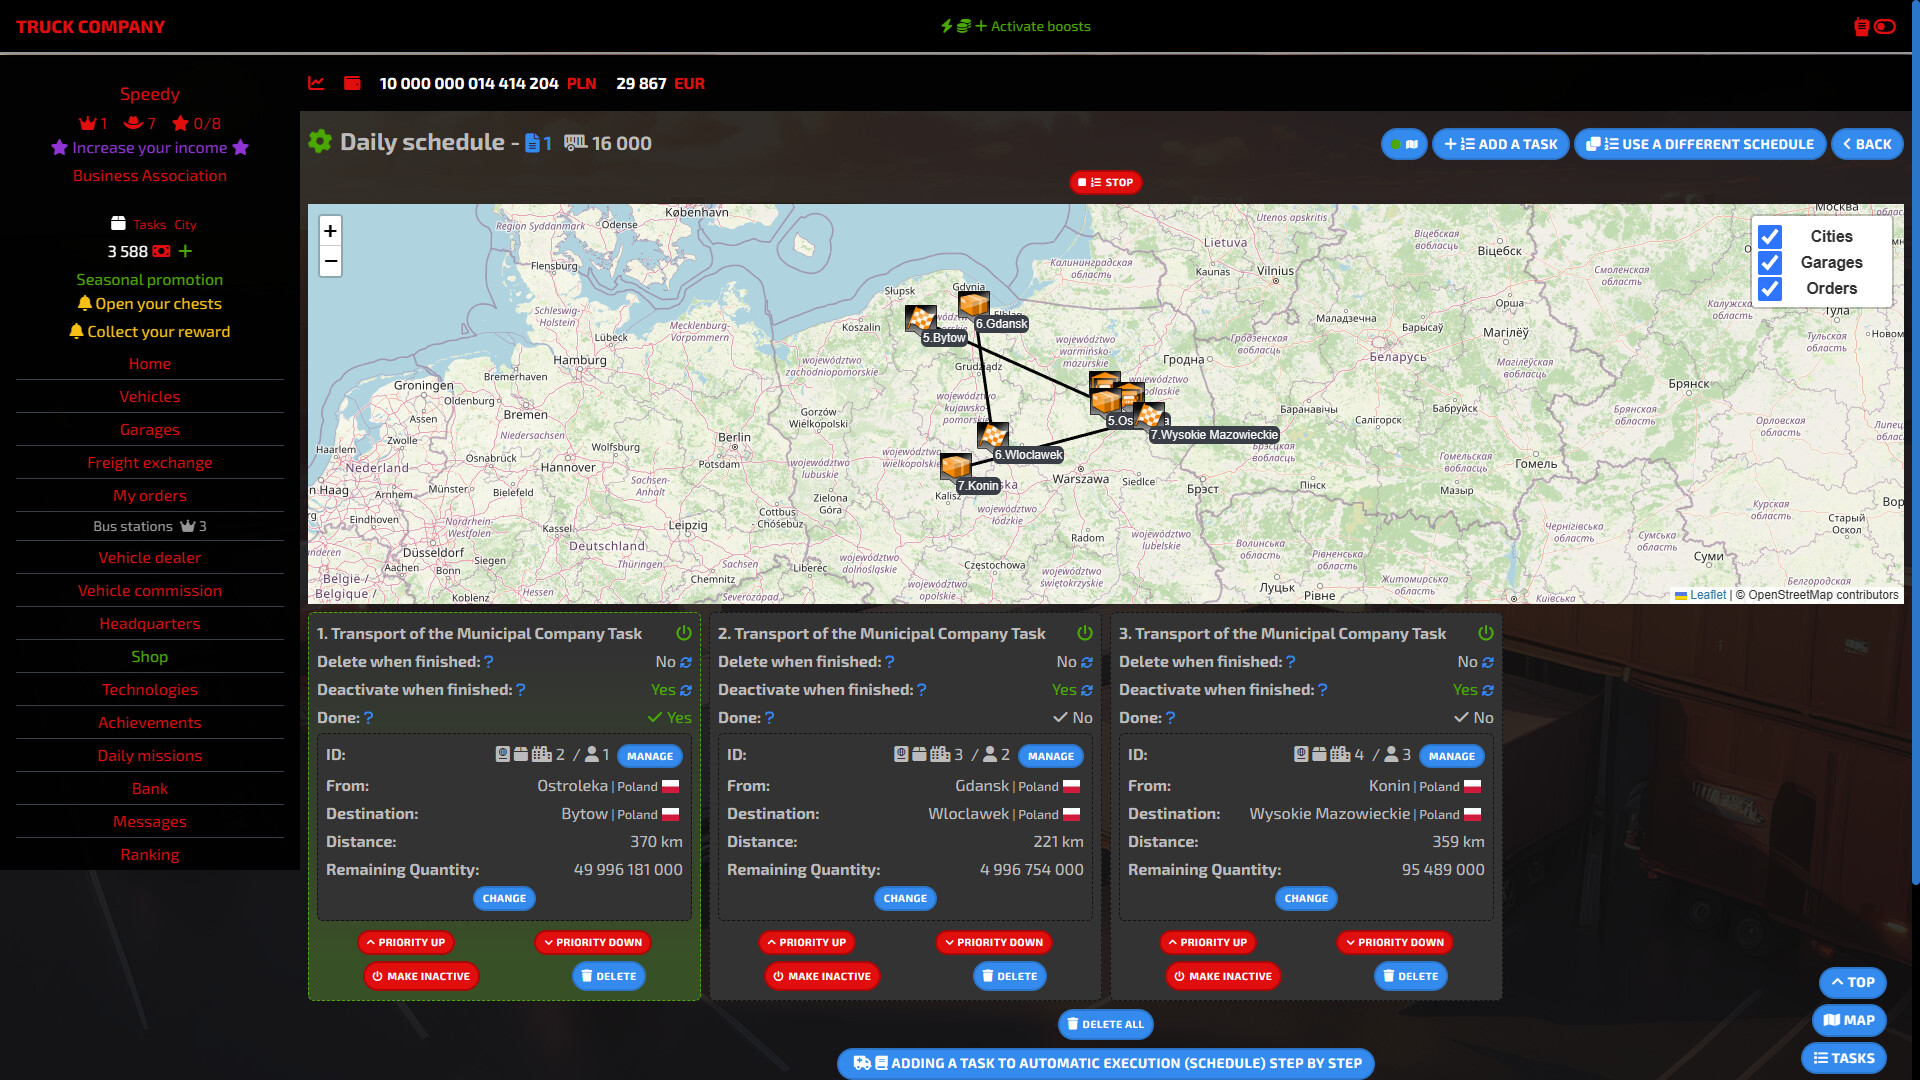Click Priority Down on task 3
This screenshot has width=1920, height=1080.
1394,942
